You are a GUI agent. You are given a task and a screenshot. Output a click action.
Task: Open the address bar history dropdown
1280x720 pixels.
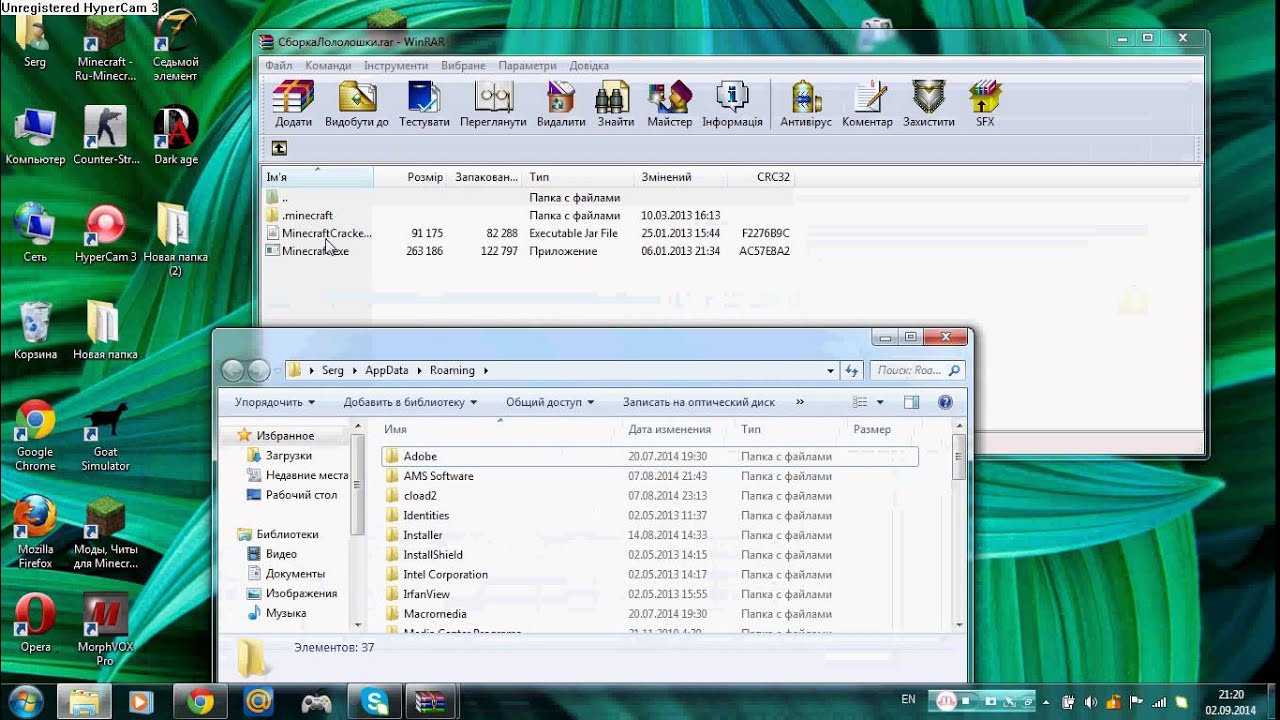[830, 370]
